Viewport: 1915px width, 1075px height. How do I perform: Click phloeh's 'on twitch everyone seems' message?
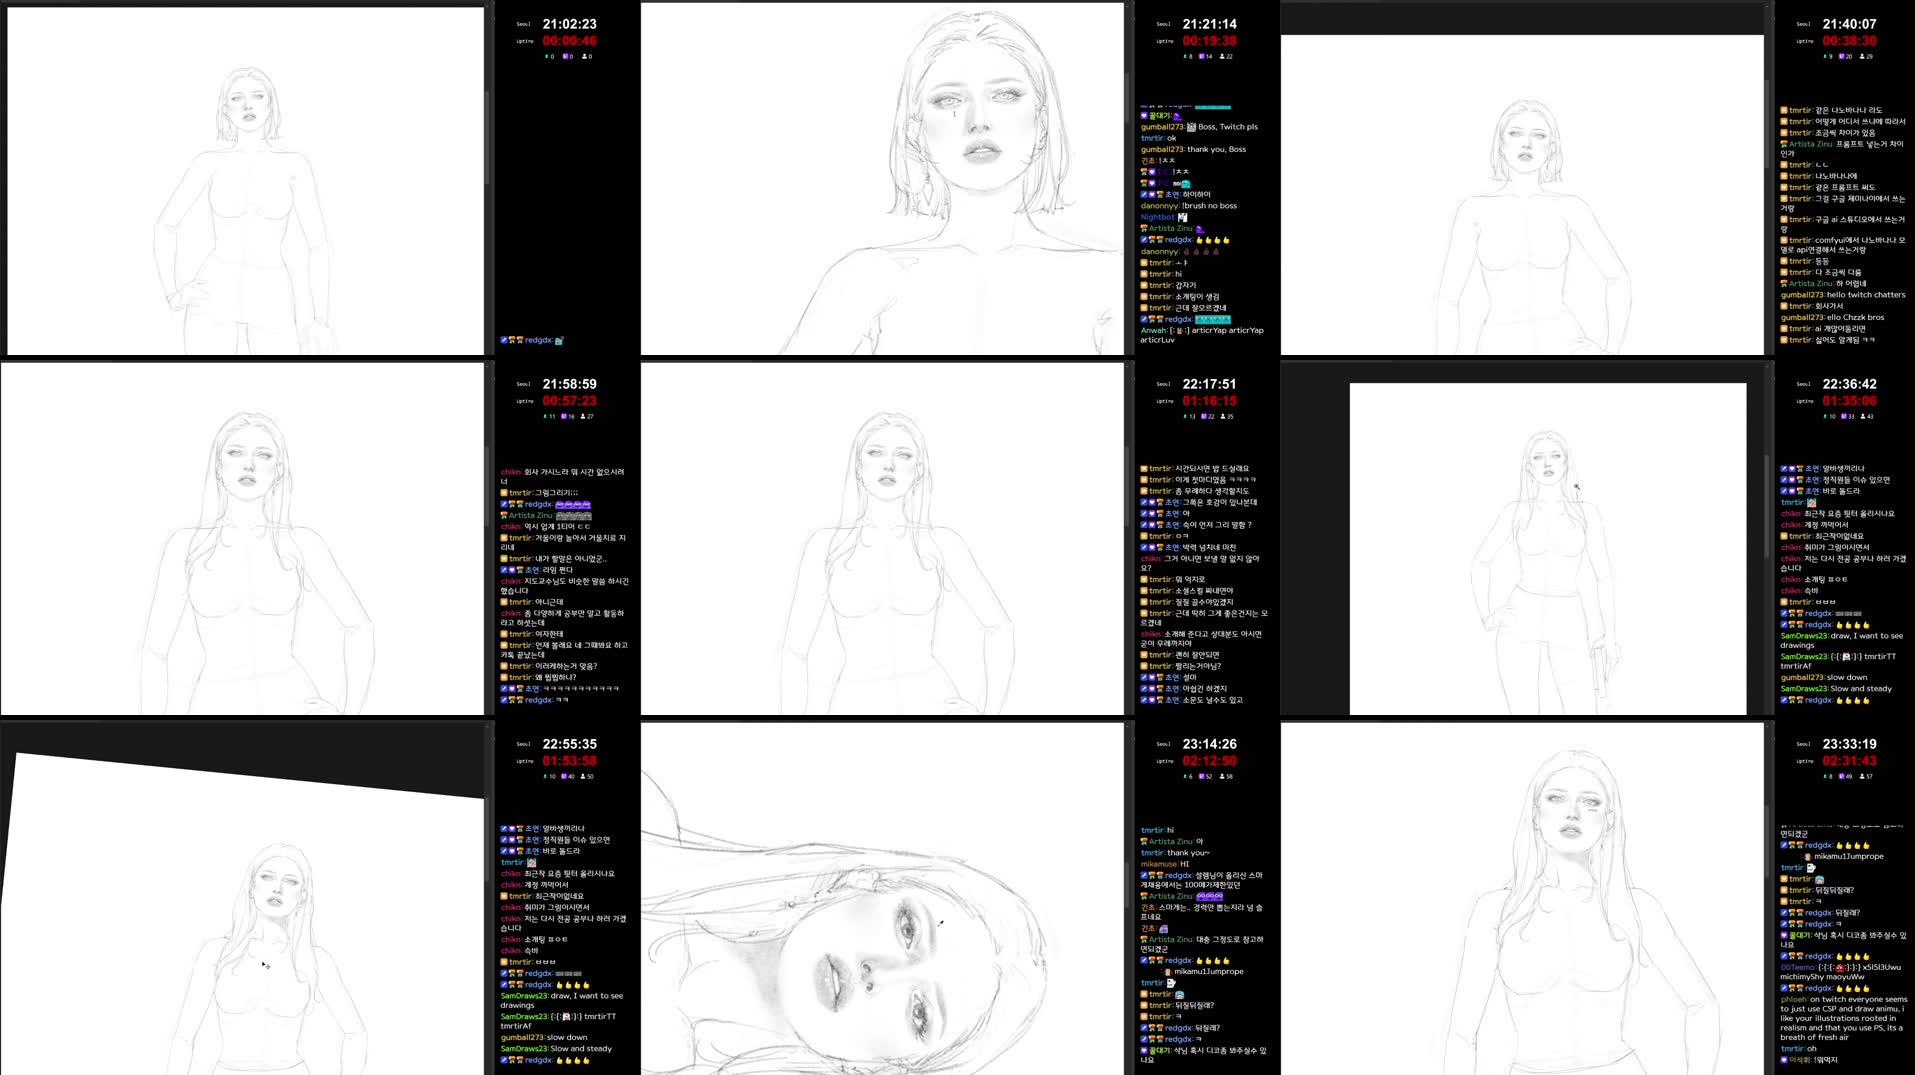pos(1844,1018)
